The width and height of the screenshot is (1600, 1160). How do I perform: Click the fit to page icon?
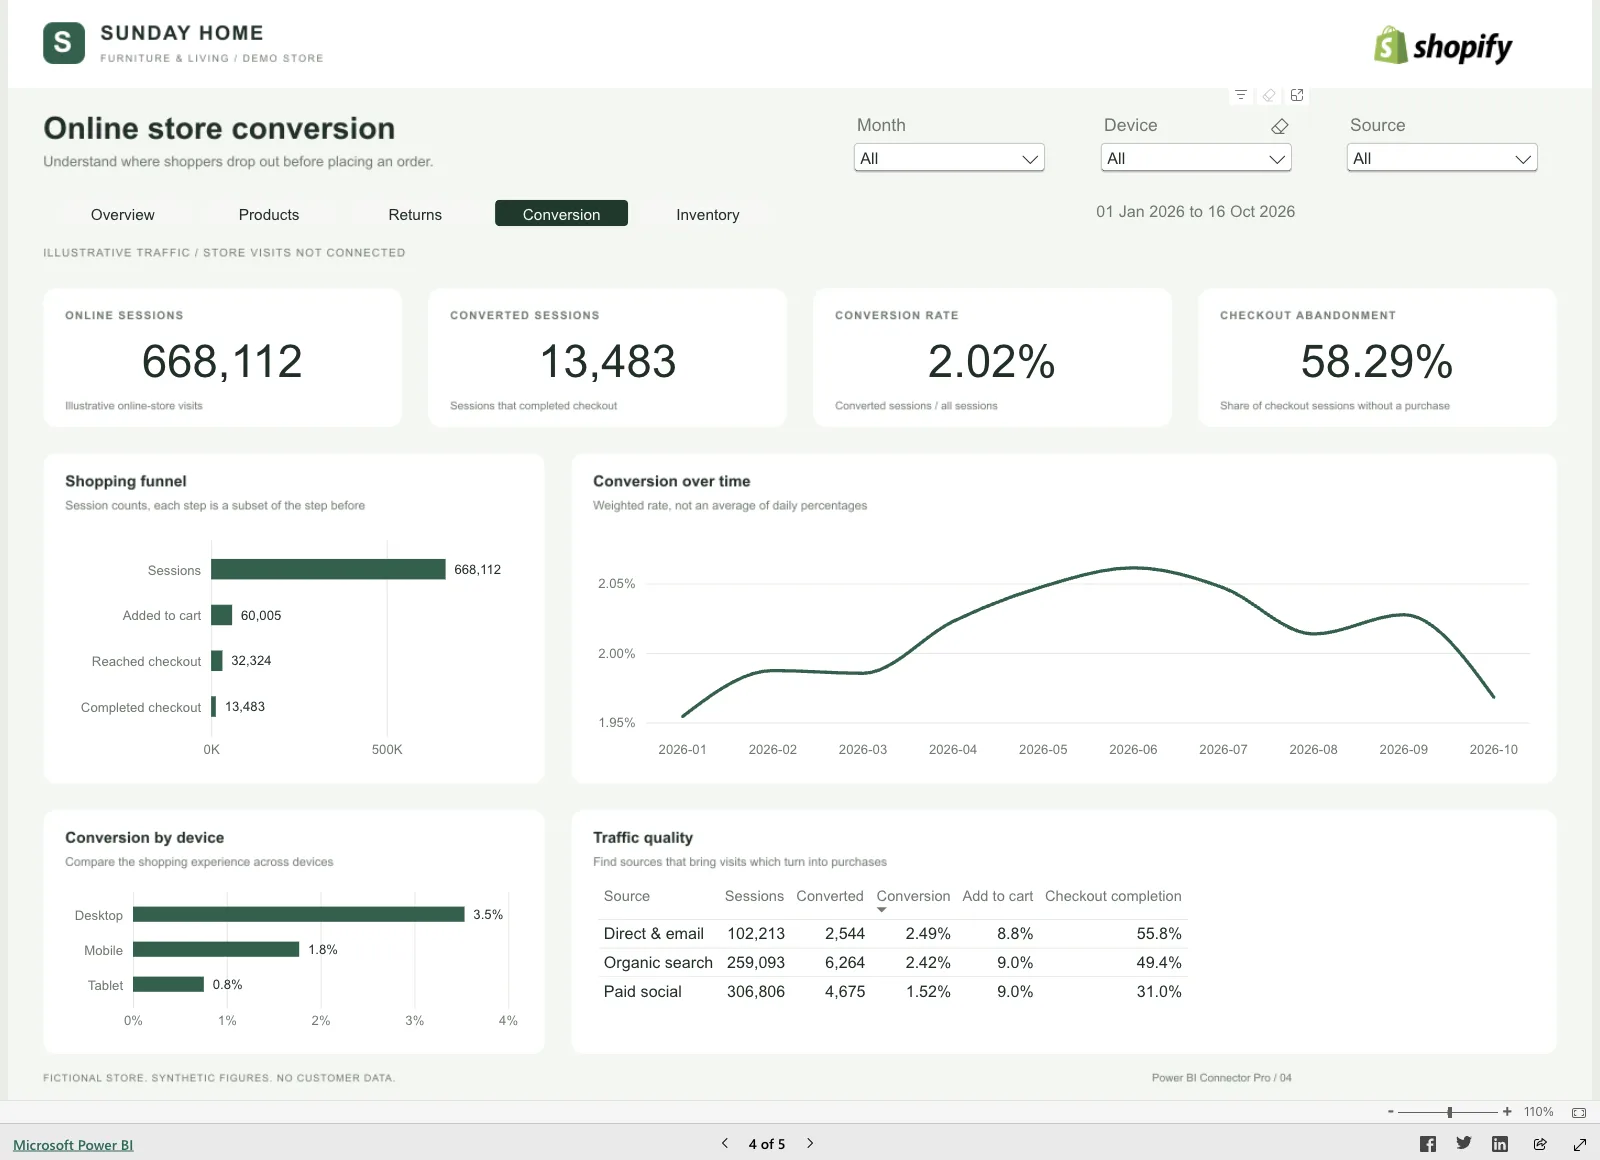[x=1579, y=1112]
